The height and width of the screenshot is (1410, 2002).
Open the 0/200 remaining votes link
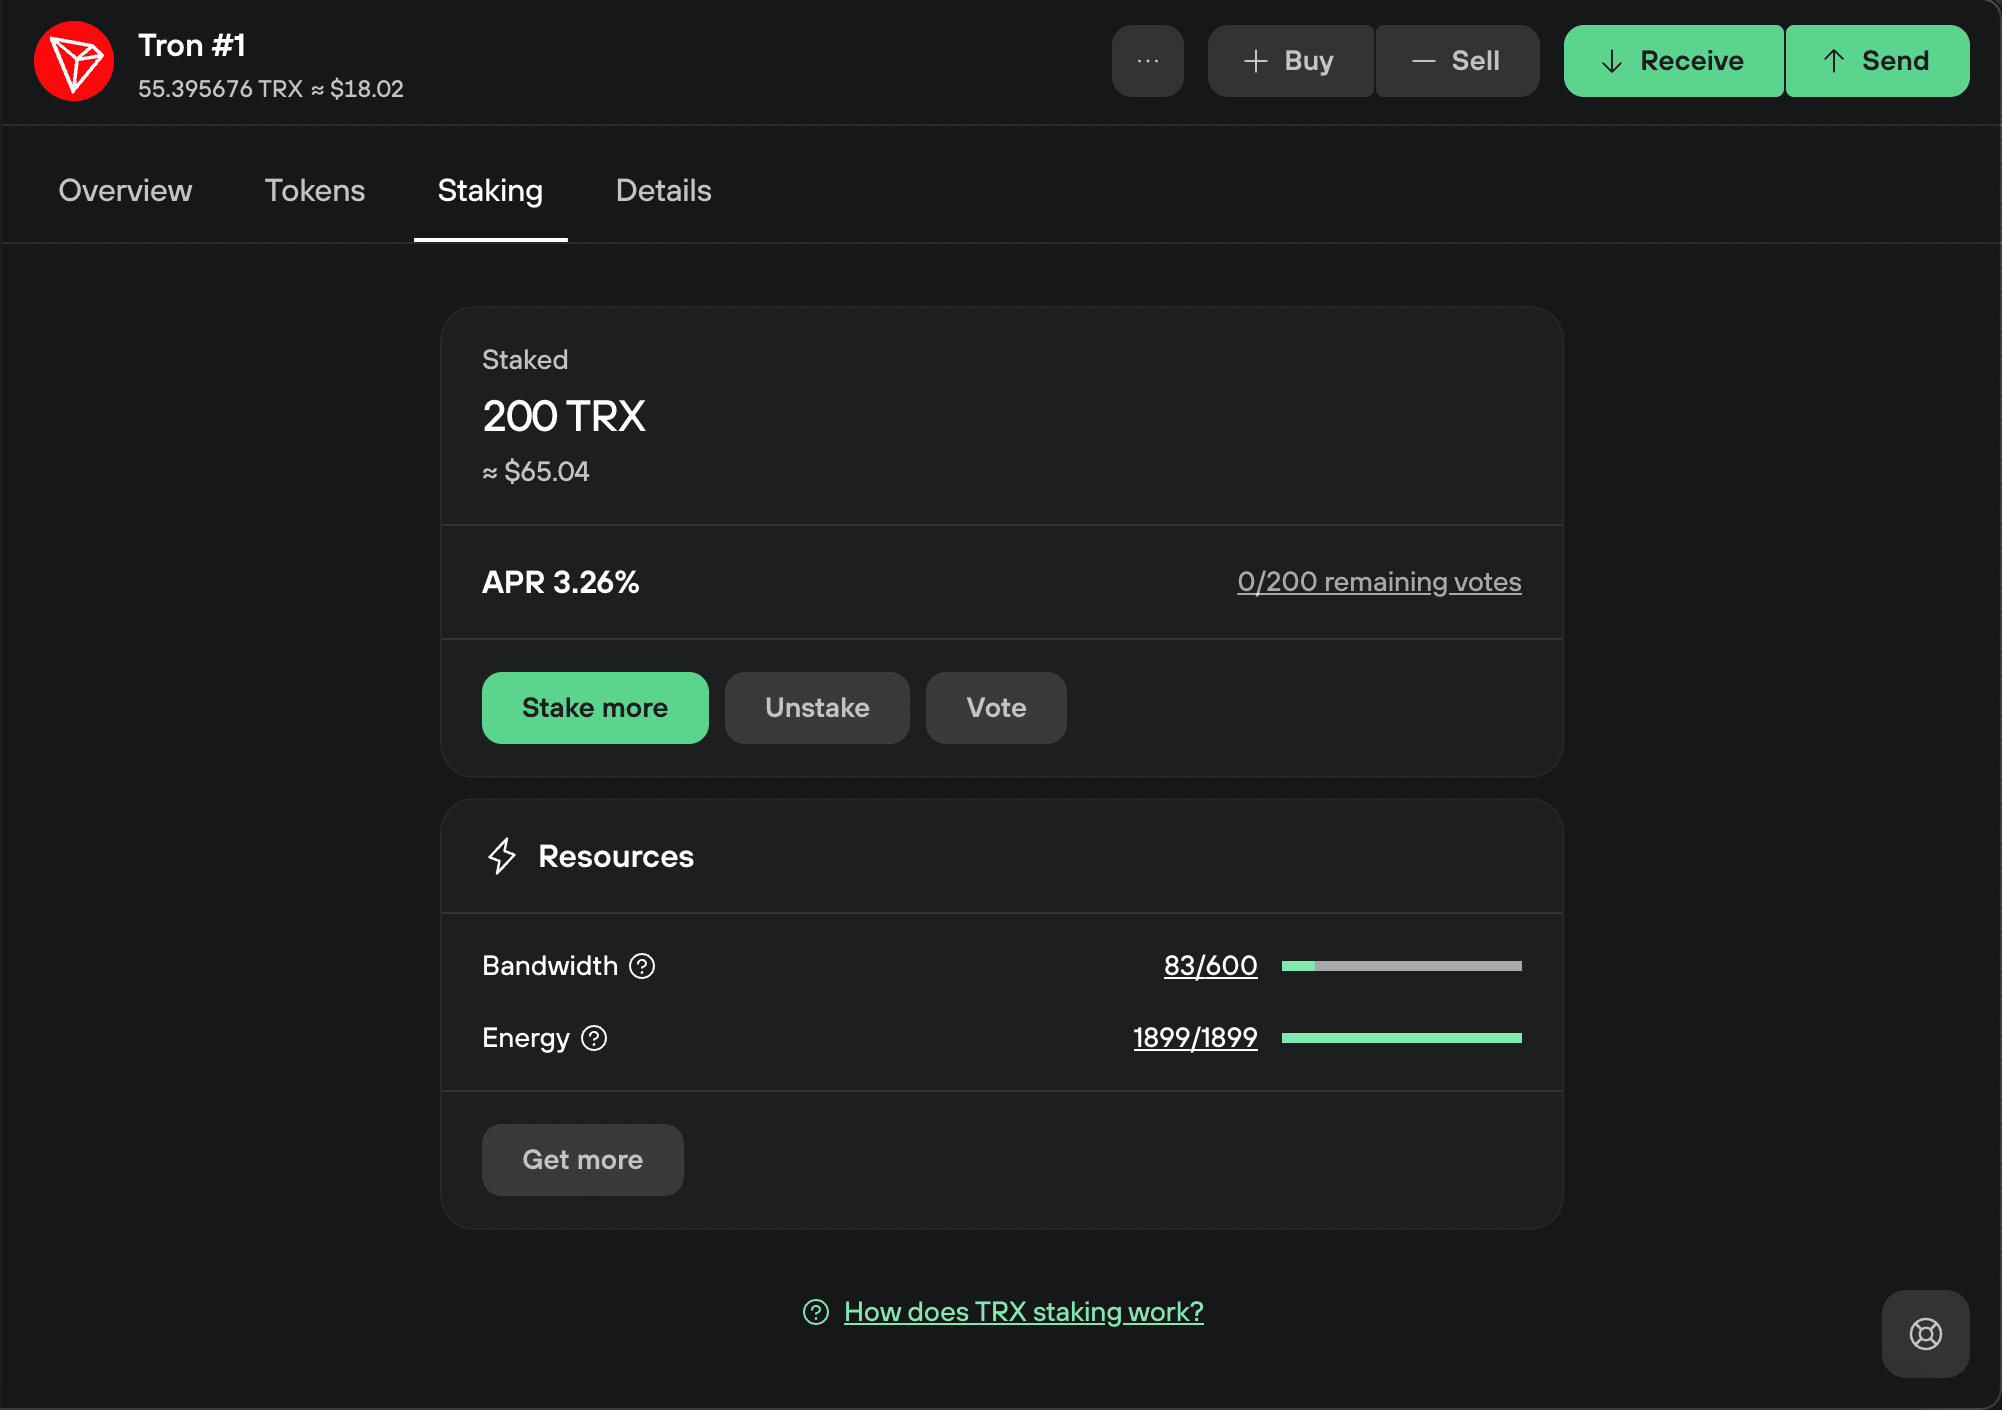click(x=1379, y=582)
